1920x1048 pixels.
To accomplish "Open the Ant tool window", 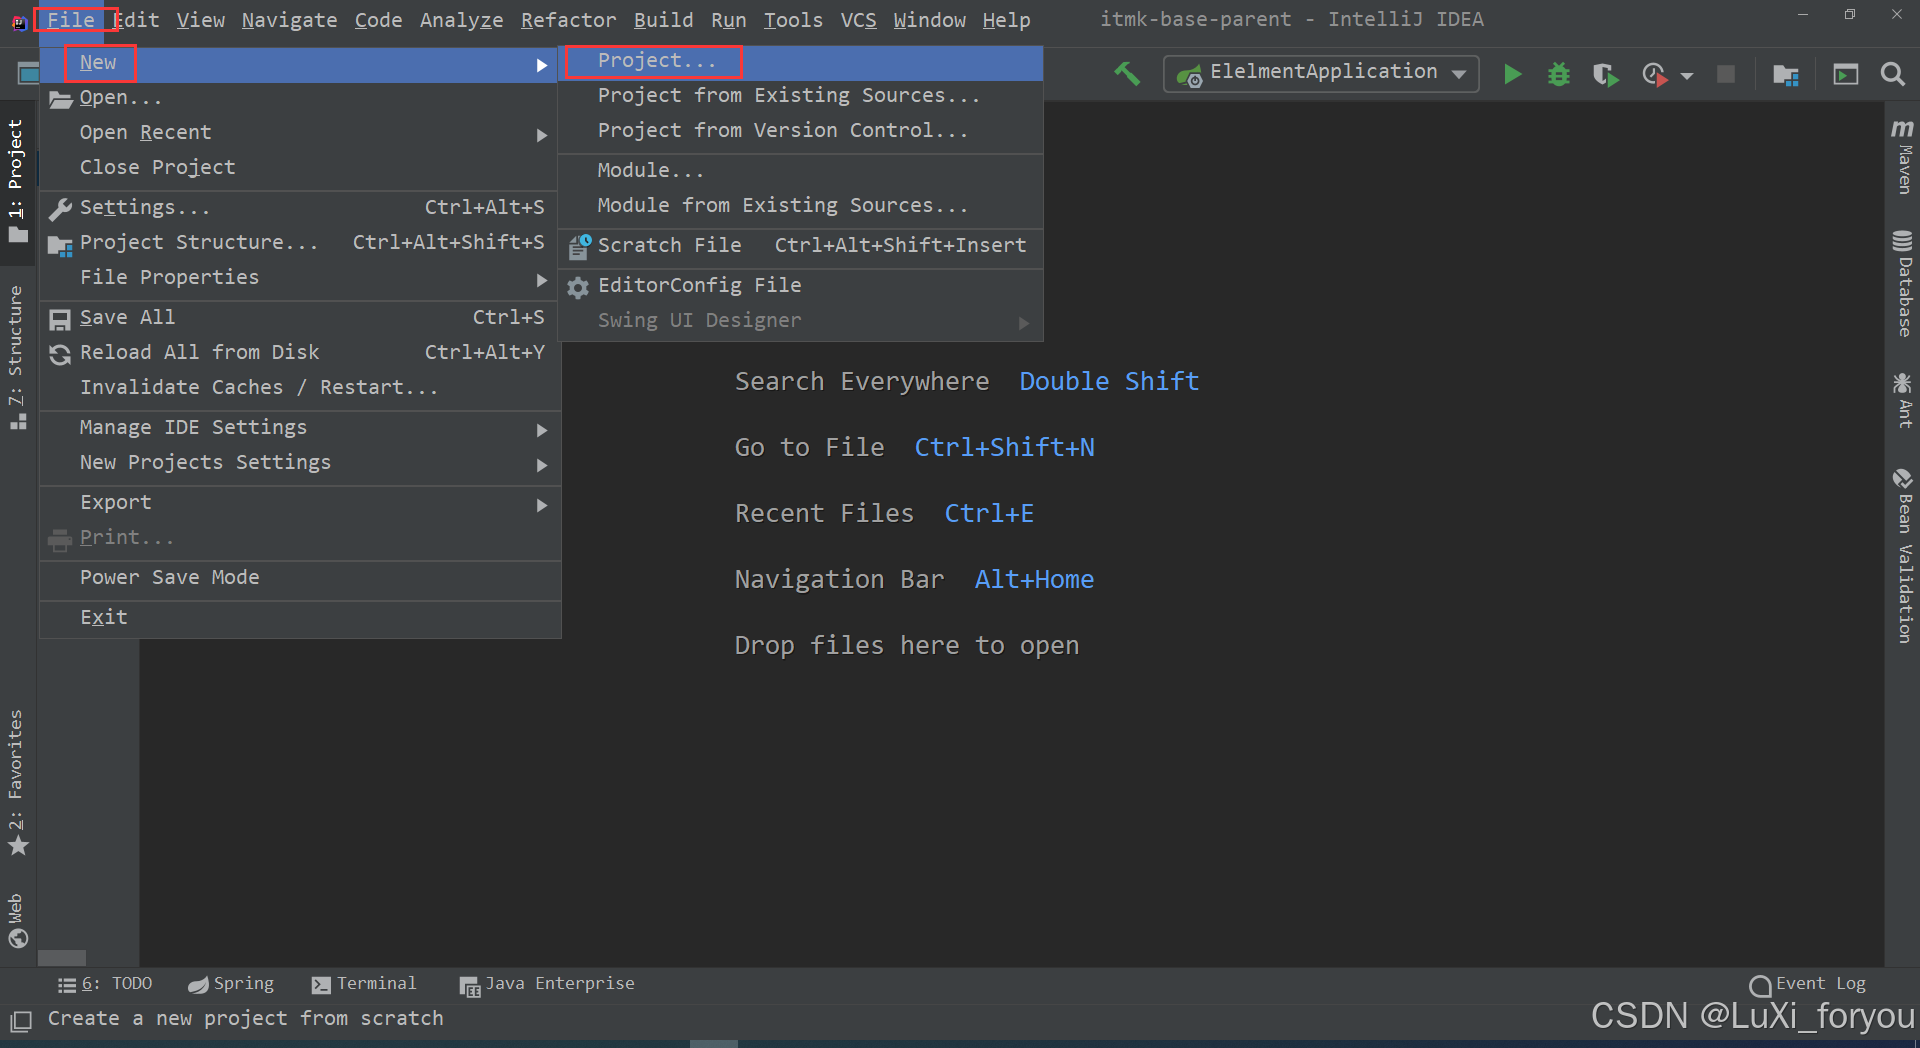I will point(1902,400).
